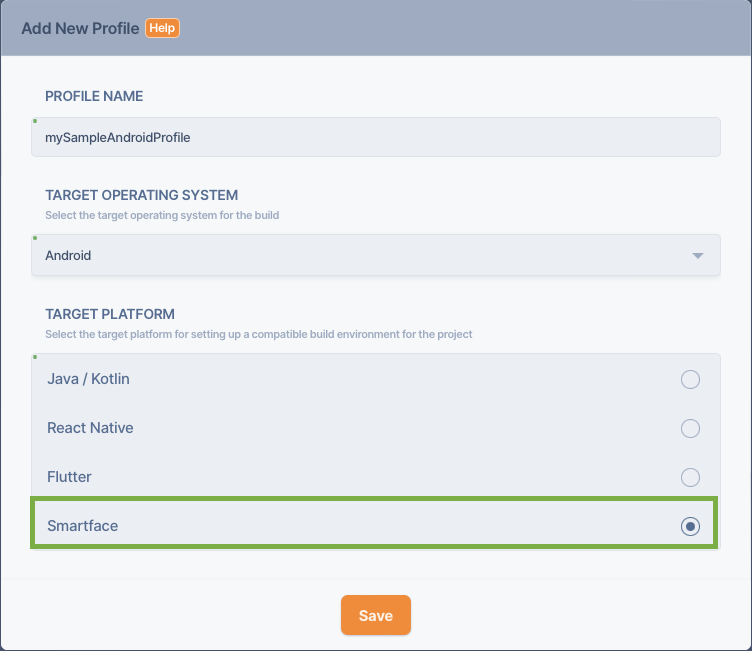Click the TARGET OPERATING SYSTEM heading
This screenshot has height=651, width=752.
point(141,195)
